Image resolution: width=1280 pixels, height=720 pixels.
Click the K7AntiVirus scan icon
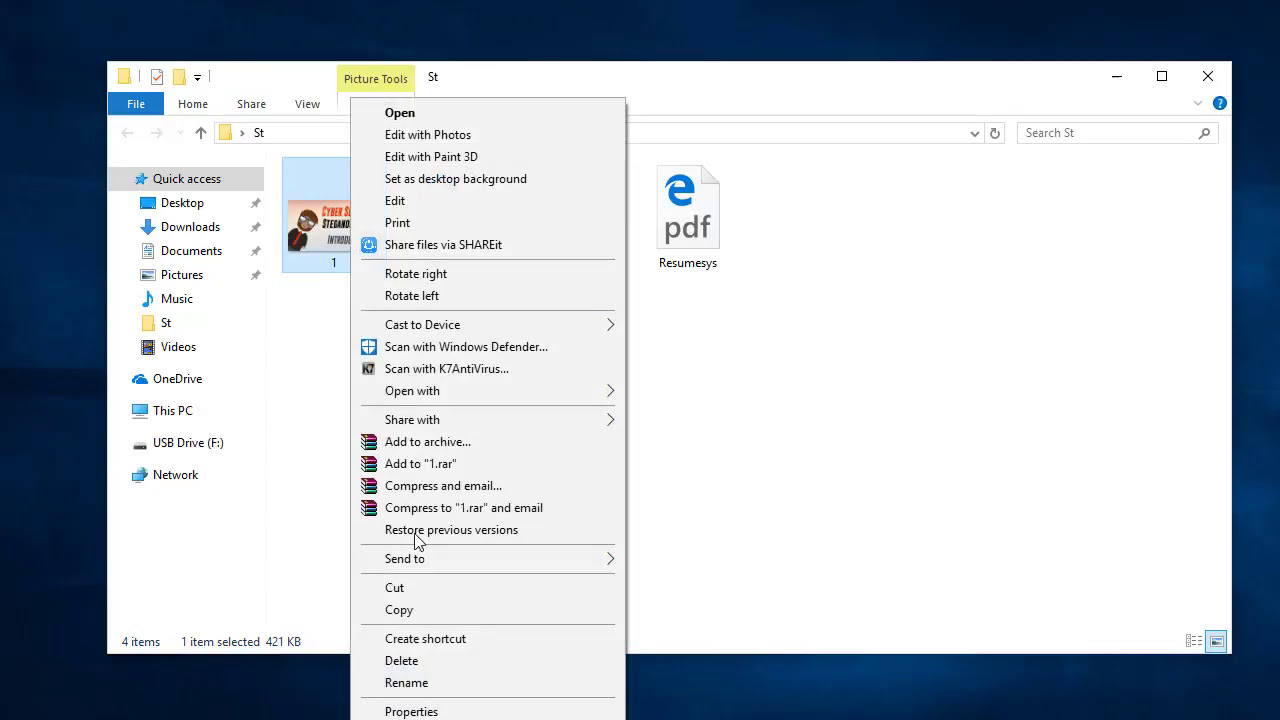tap(369, 369)
